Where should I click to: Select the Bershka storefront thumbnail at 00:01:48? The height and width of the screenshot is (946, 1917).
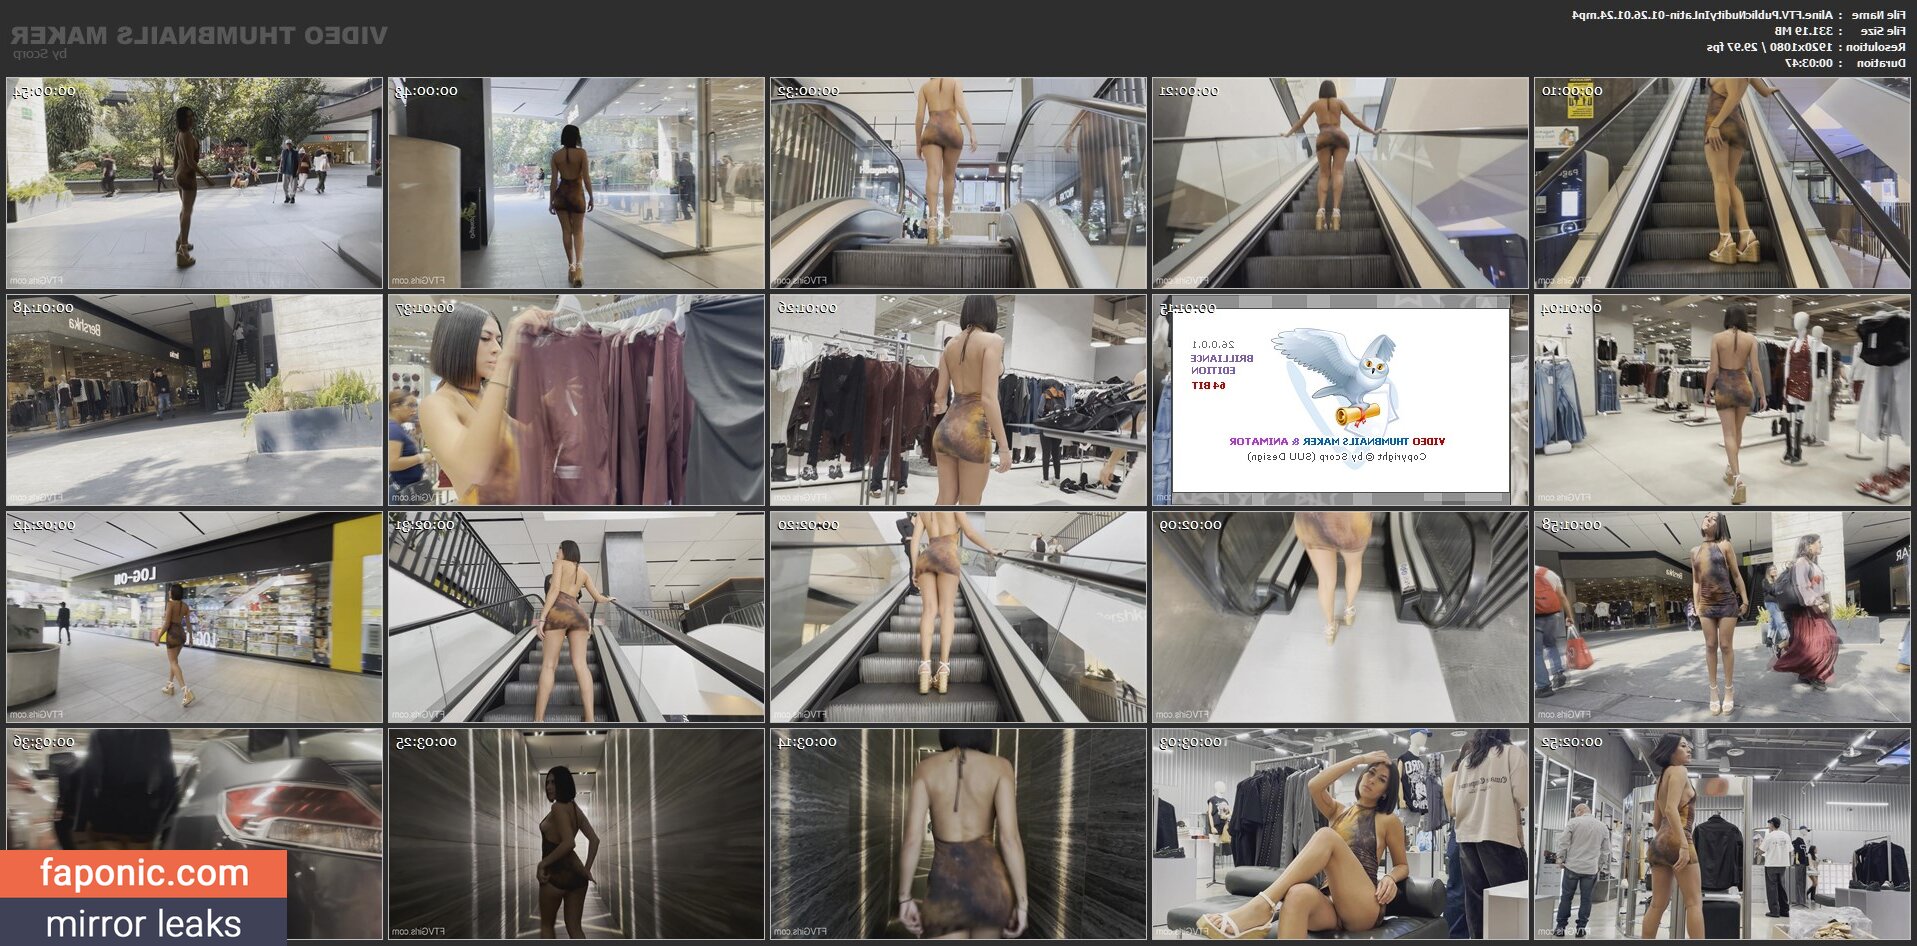click(x=194, y=400)
